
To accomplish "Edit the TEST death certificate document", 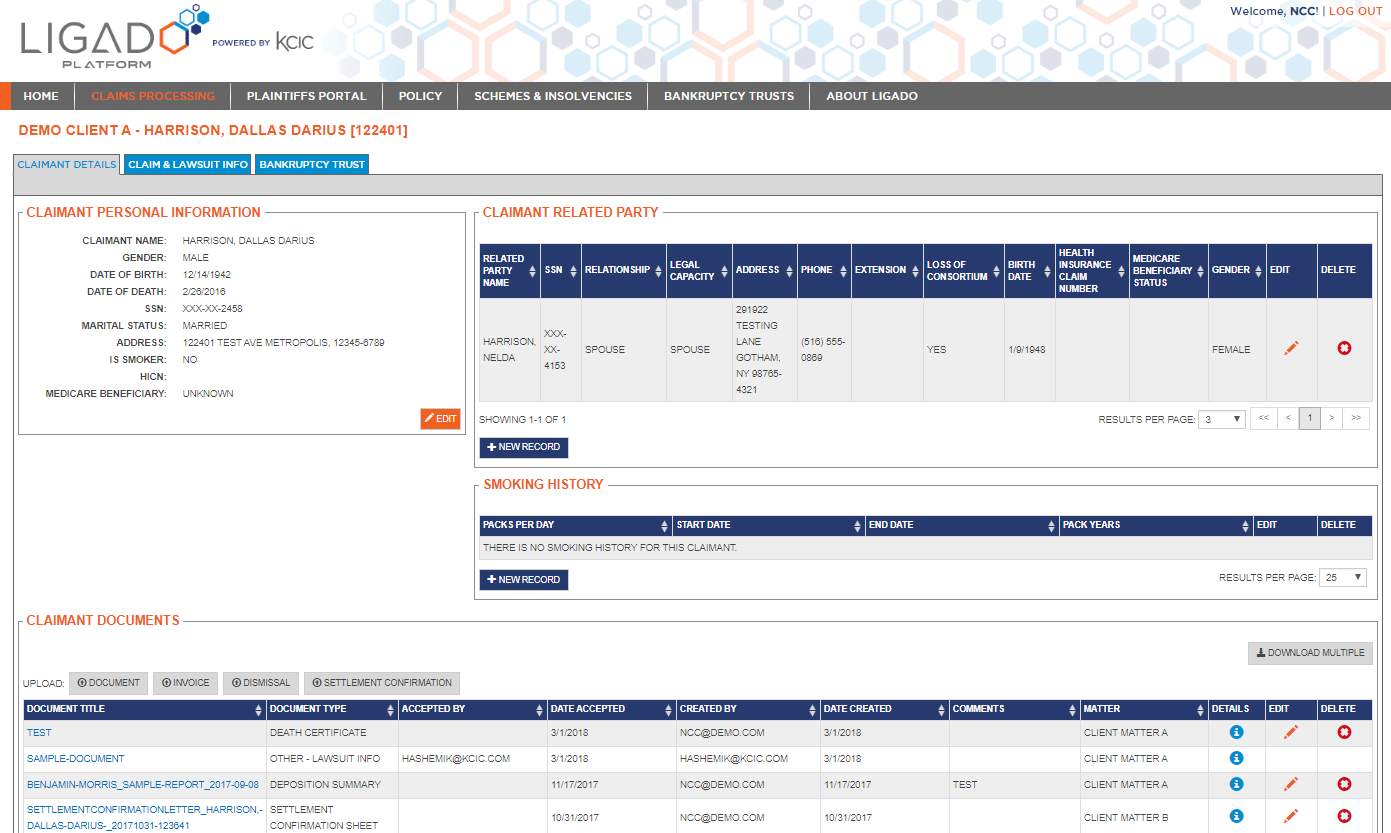I will point(1291,732).
